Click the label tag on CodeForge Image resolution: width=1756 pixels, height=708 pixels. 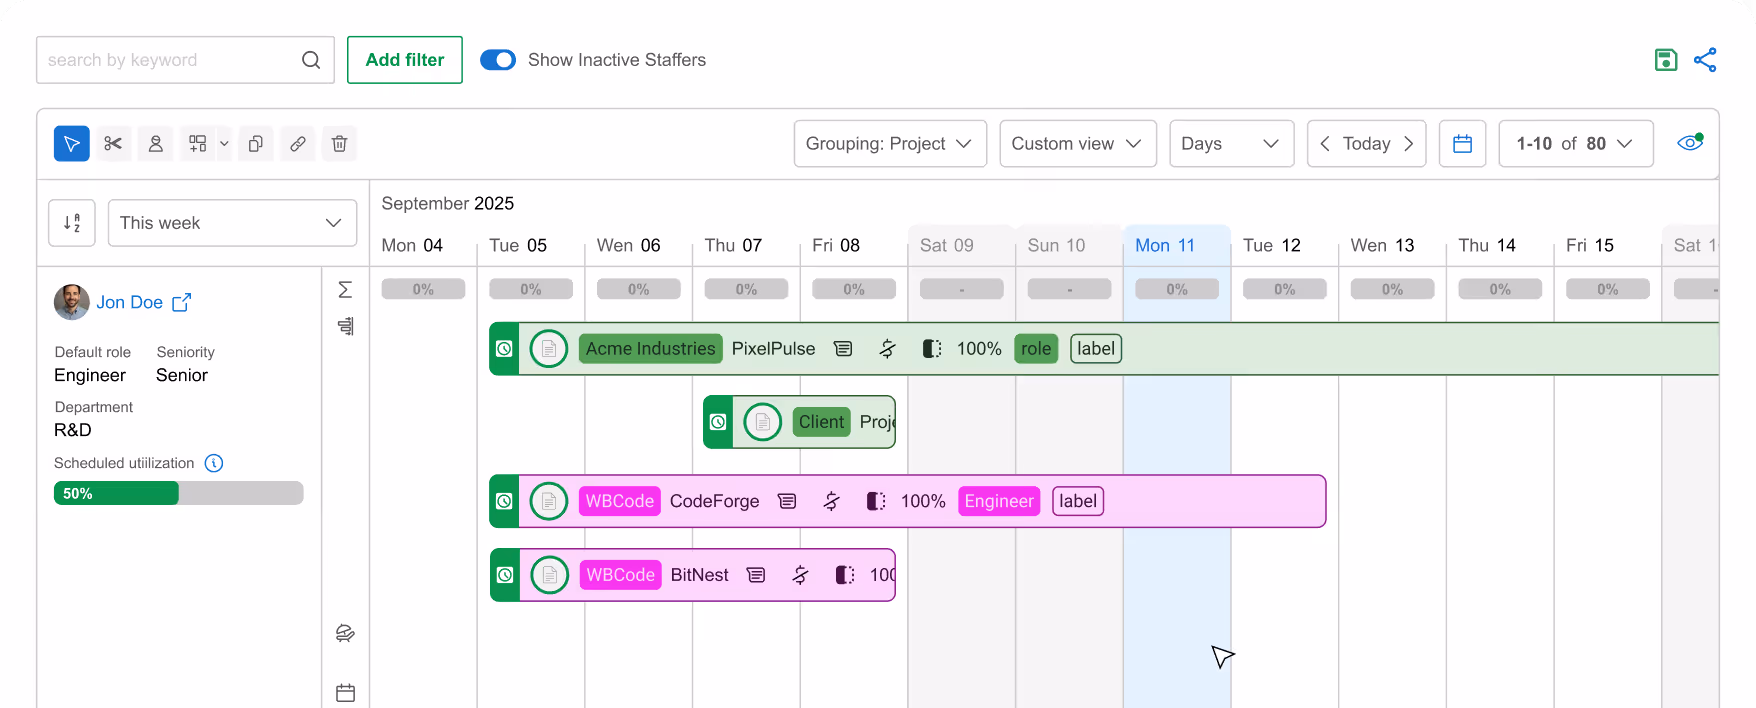click(x=1078, y=501)
